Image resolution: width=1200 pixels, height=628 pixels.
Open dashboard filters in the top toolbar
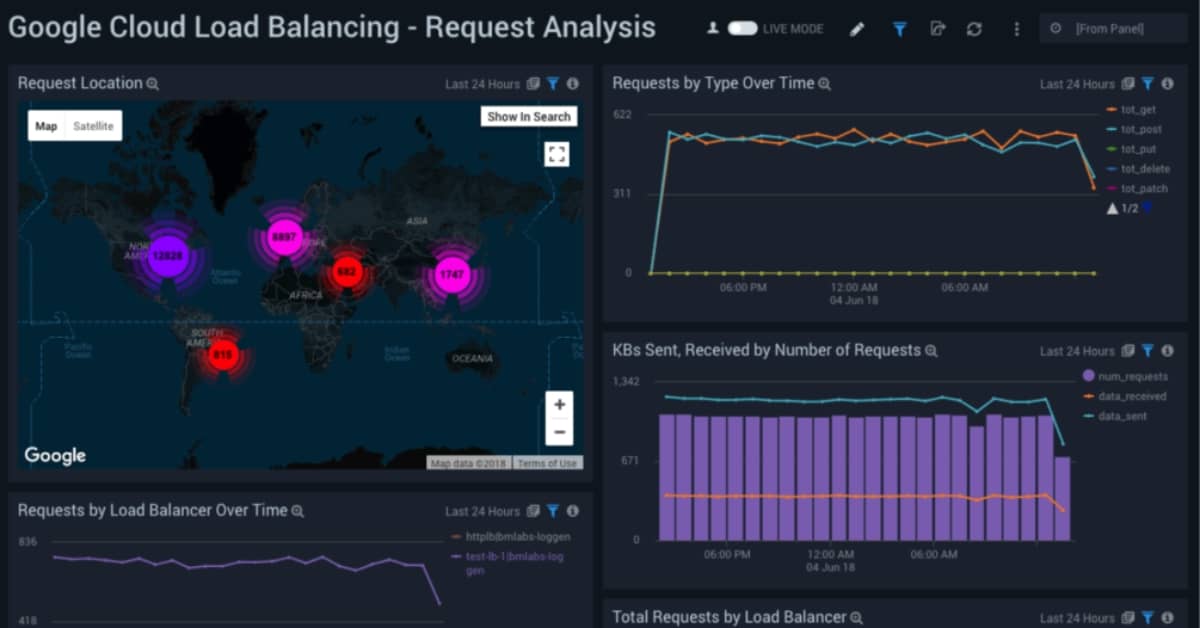click(x=900, y=29)
